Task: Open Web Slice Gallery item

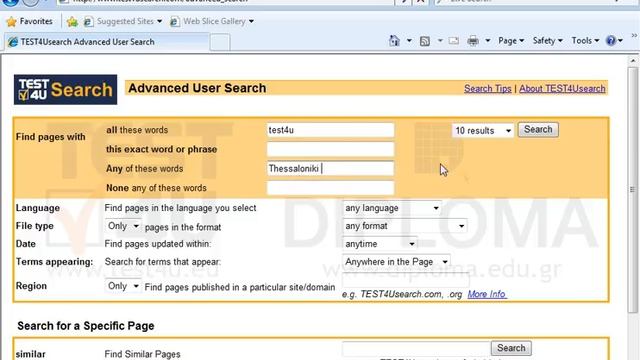Action: 212,21
